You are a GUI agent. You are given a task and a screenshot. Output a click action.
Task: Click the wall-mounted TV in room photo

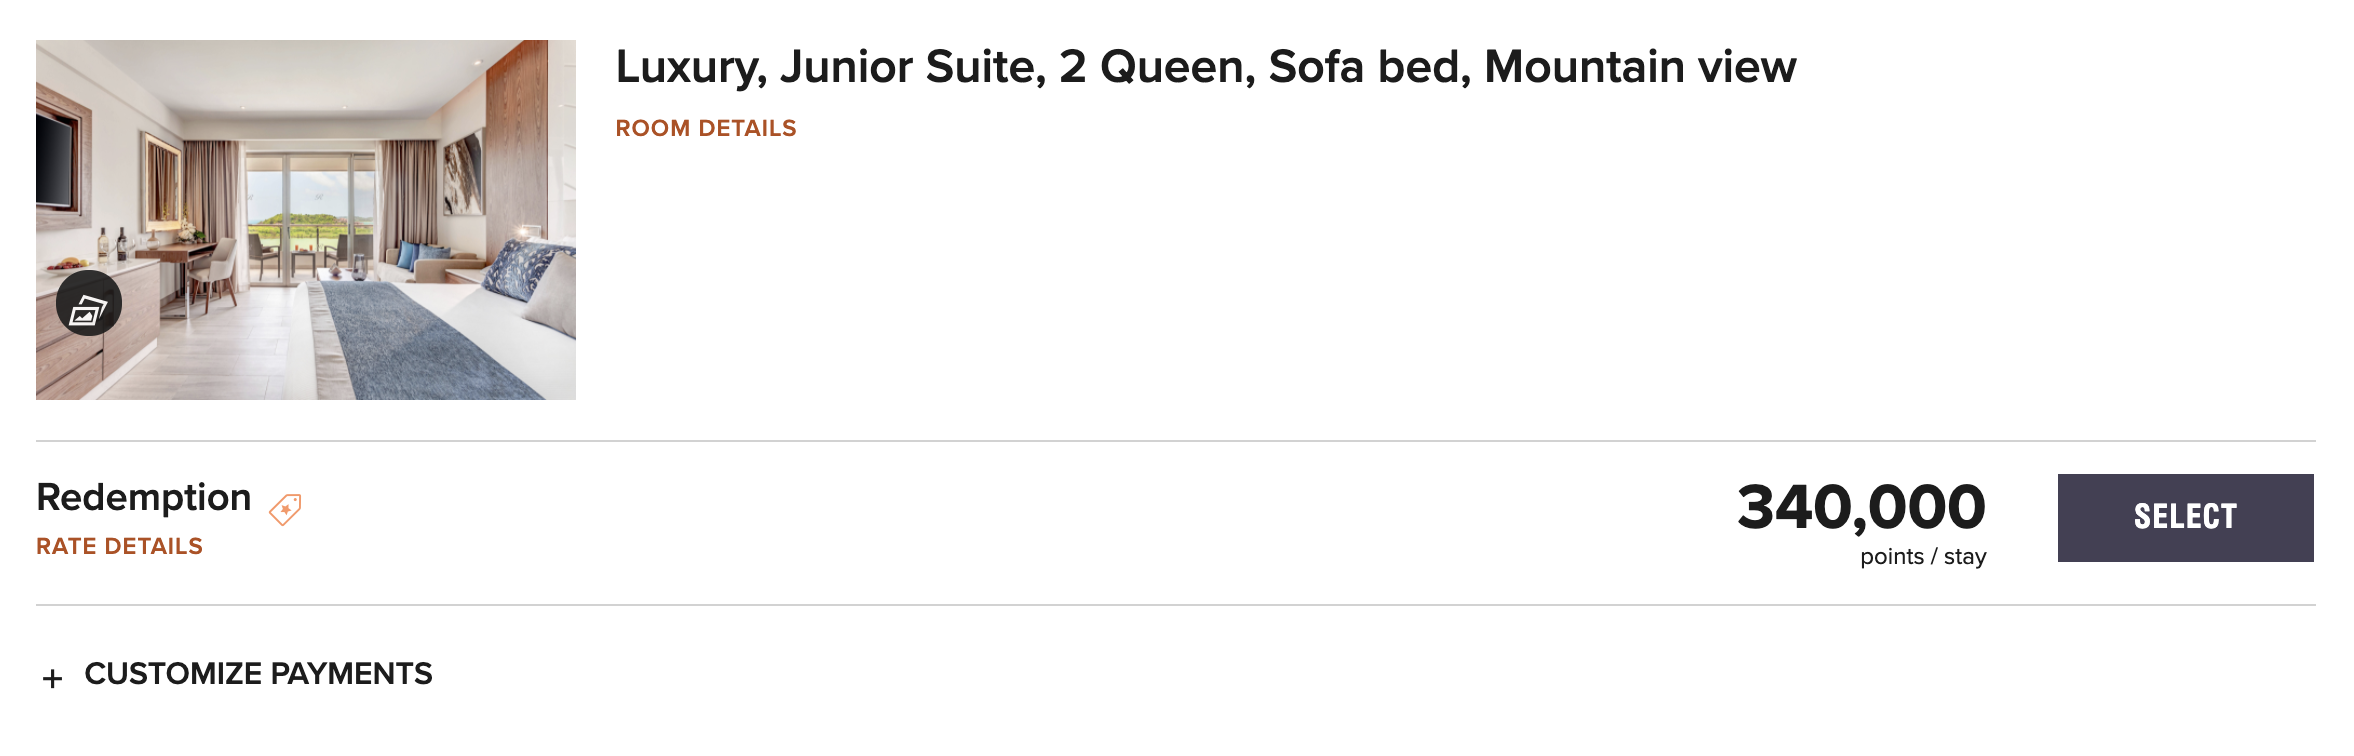coord(54,162)
